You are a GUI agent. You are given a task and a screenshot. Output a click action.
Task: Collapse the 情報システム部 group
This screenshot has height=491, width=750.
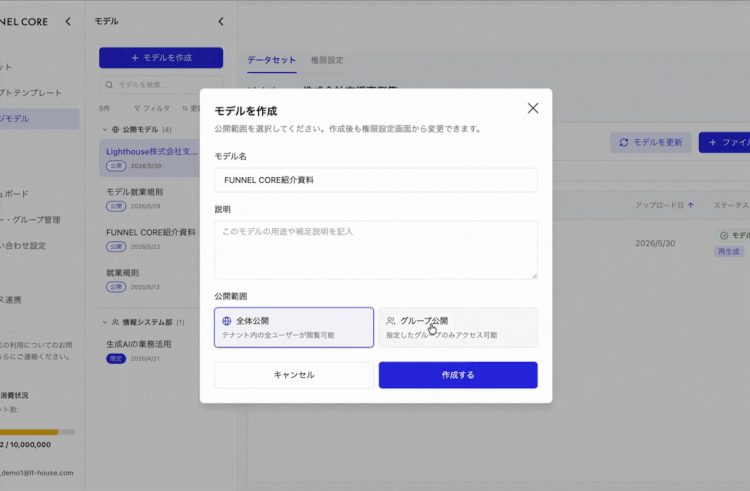[x=105, y=322]
